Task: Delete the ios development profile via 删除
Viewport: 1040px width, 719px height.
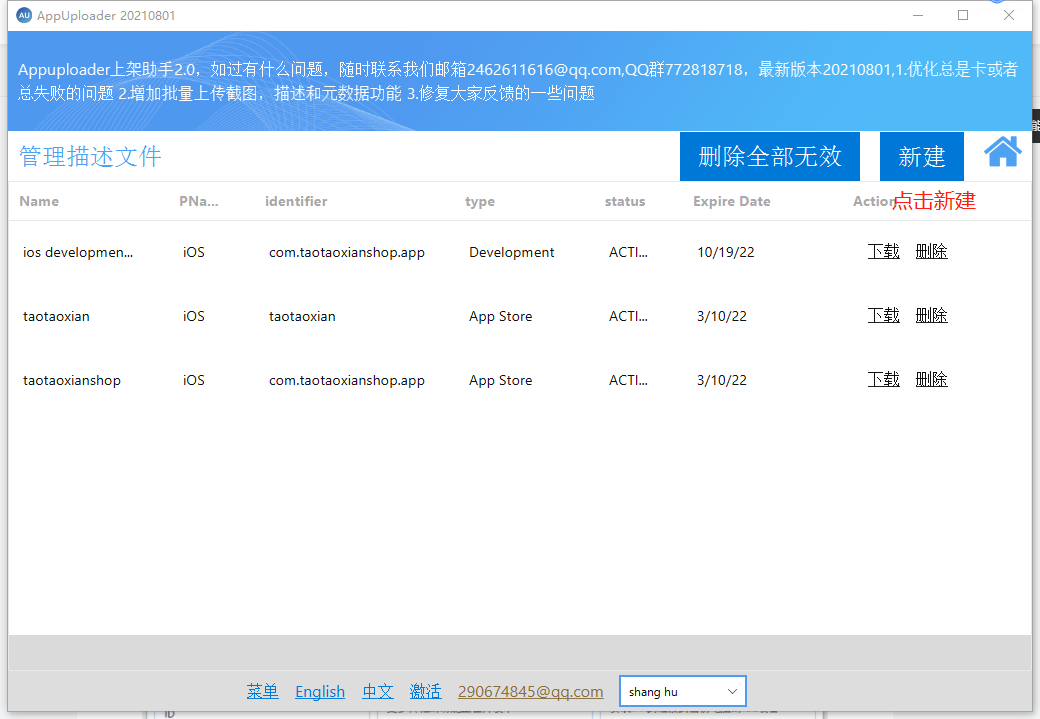Action: click(x=931, y=251)
